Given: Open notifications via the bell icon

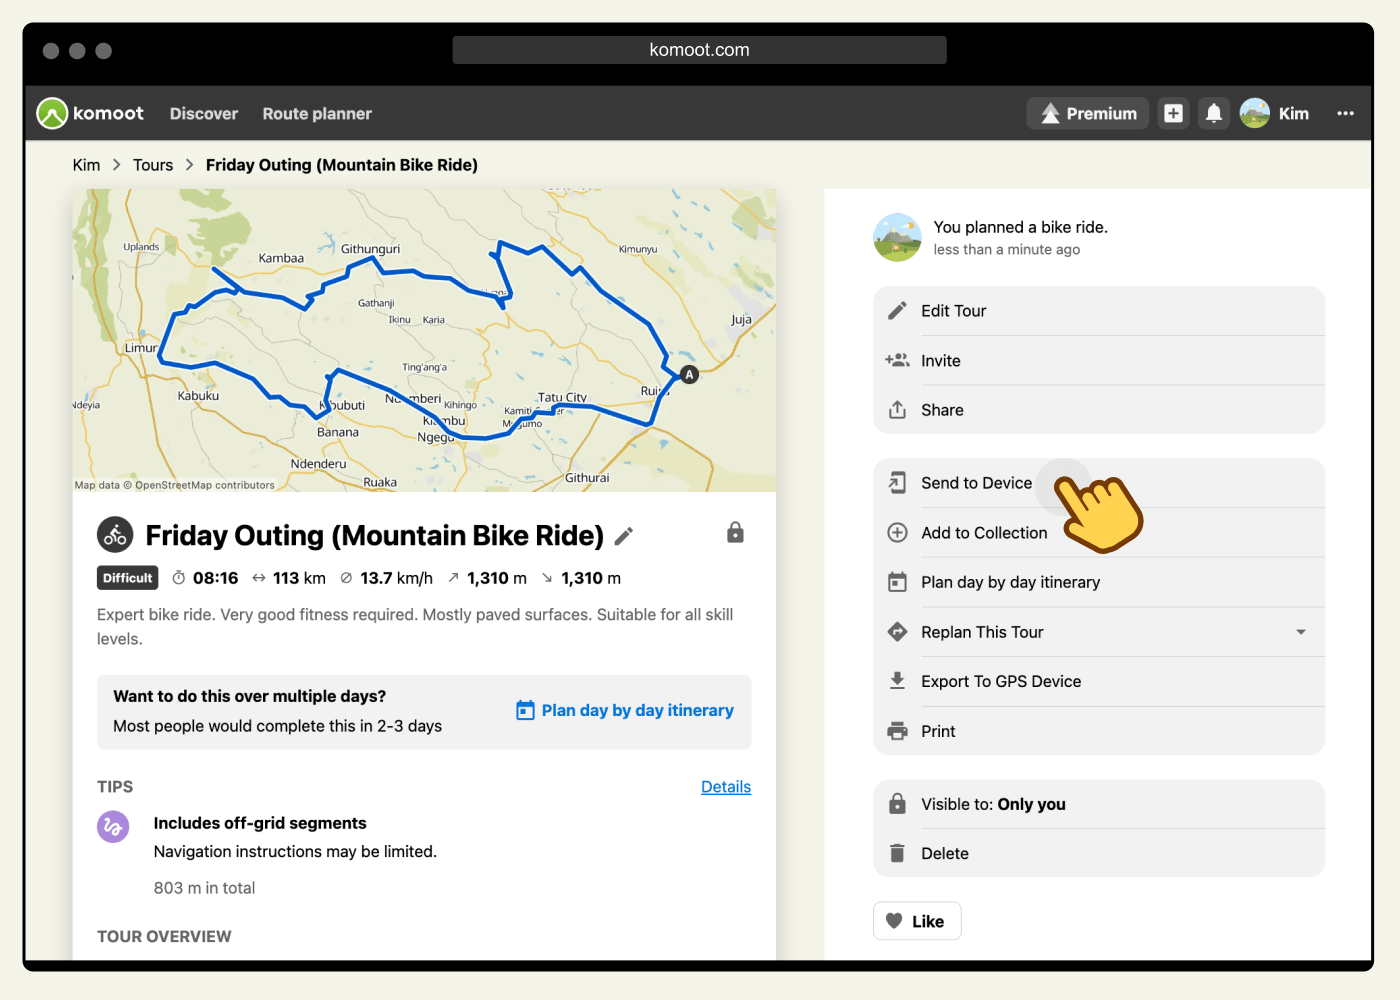Looking at the screenshot, I should [1213, 113].
